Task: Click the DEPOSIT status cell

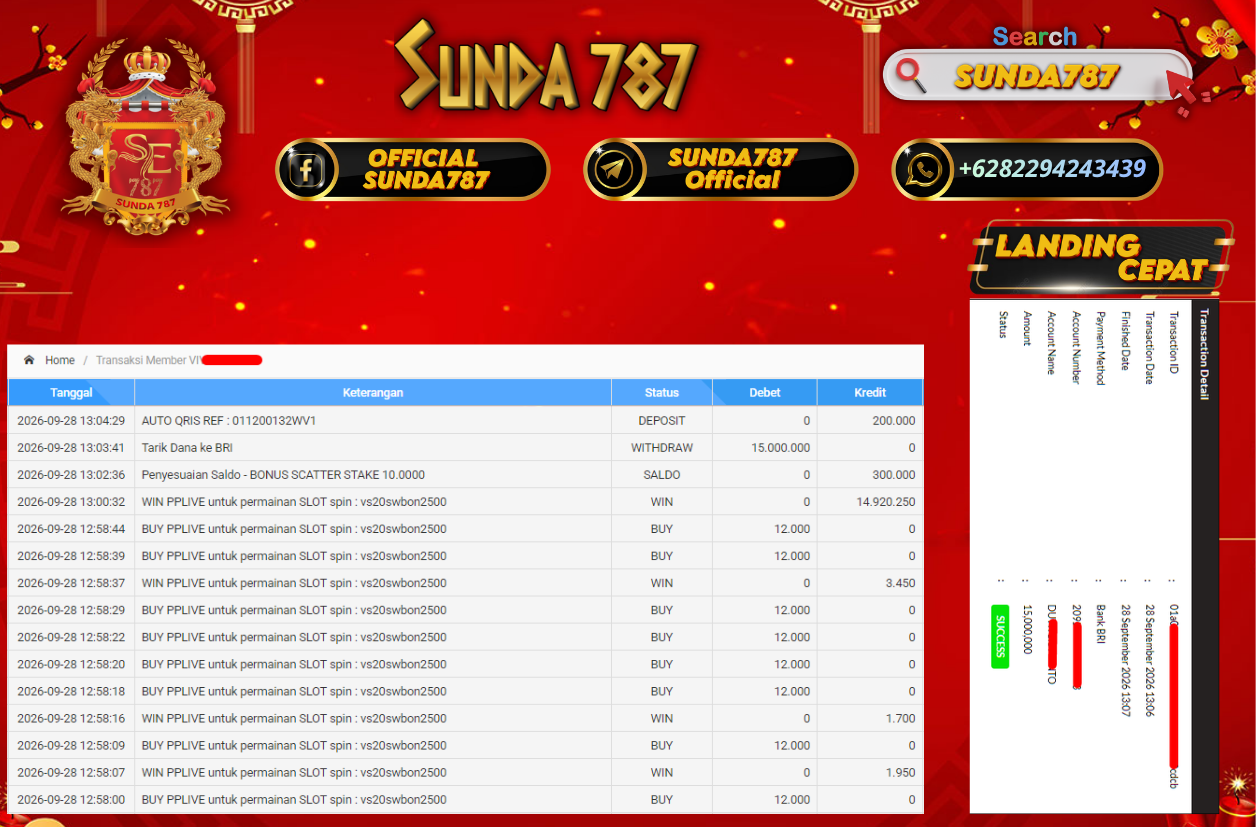Action: coord(662,421)
